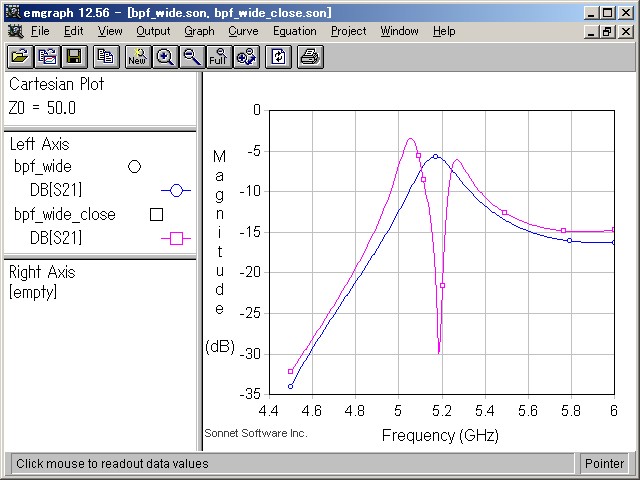Click the Left Axis heading
This screenshot has width=640, height=480.
(x=40, y=144)
